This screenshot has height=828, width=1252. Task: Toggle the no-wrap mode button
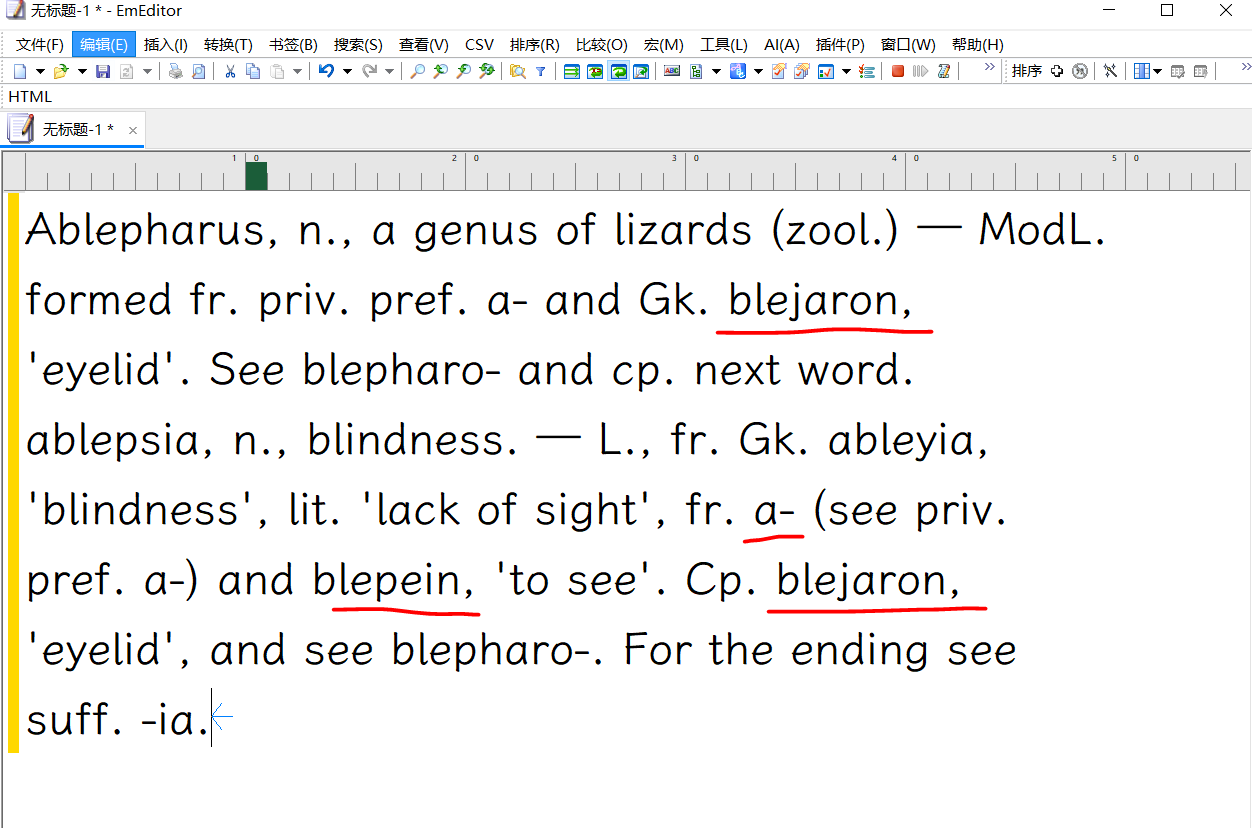pos(572,71)
